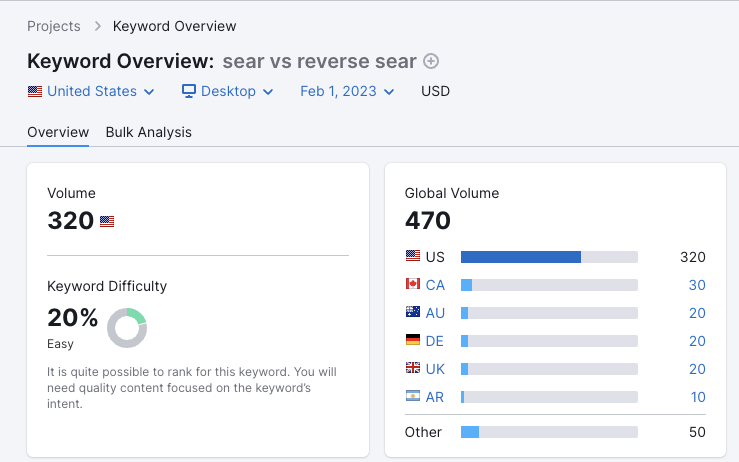This screenshot has width=739, height=462.
Task: Click the Argentina flag icon in Global Volume
Action: 413,397
